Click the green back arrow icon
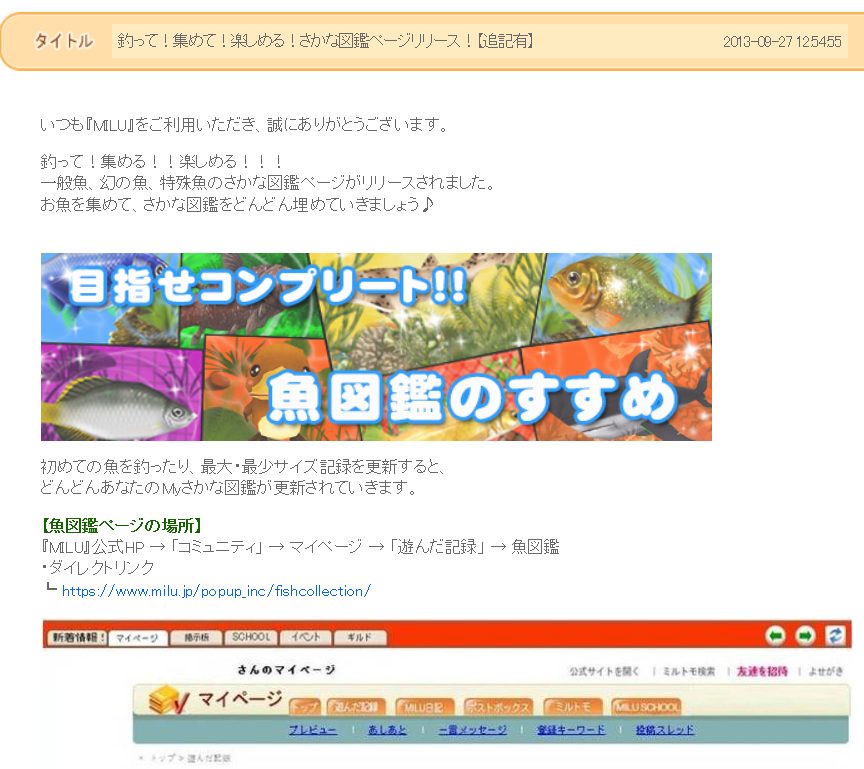The width and height of the screenshot is (864, 769). click(775, 636)
